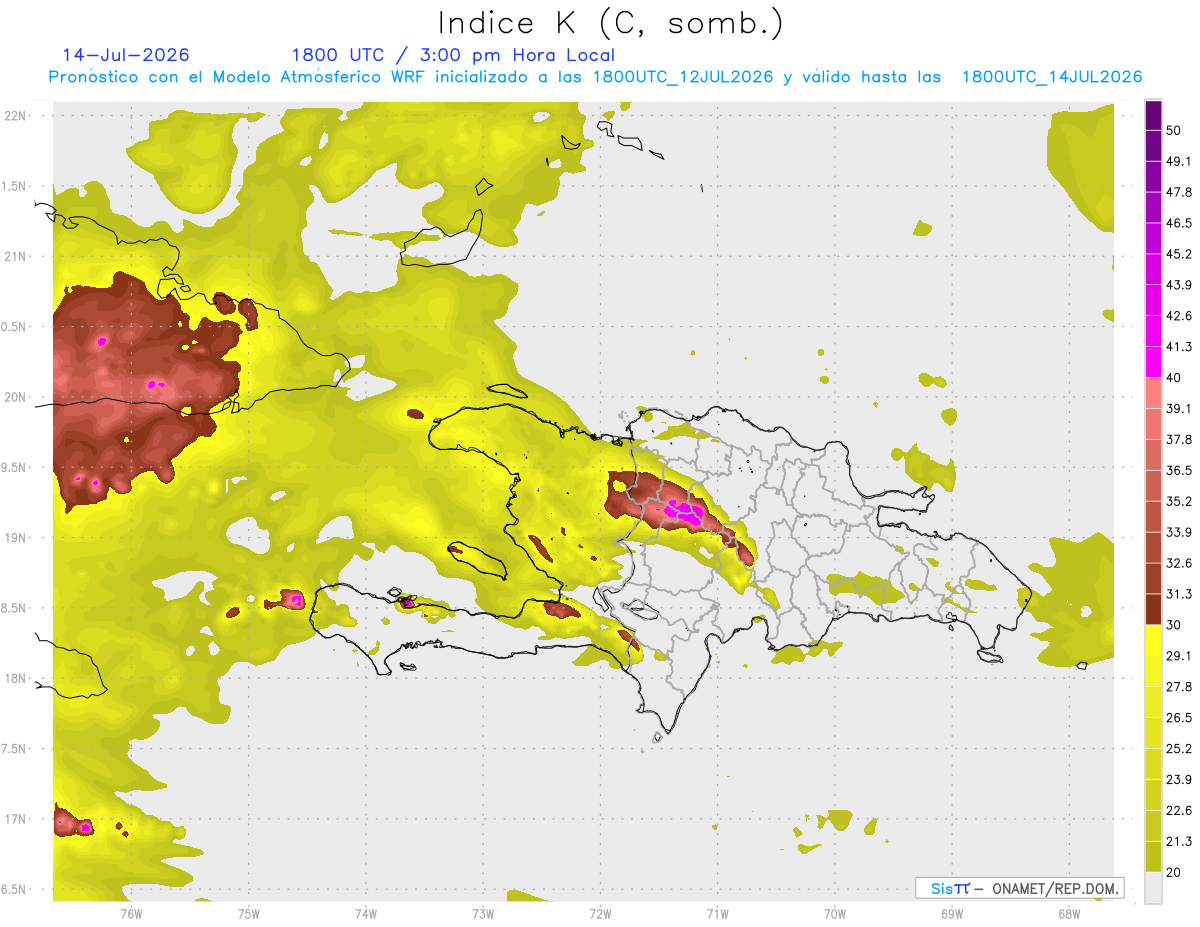Pick the dark brown legend swatch between 30 and 31.3
Viewport: 1200px width, 927px height.
click(1153, 609)
